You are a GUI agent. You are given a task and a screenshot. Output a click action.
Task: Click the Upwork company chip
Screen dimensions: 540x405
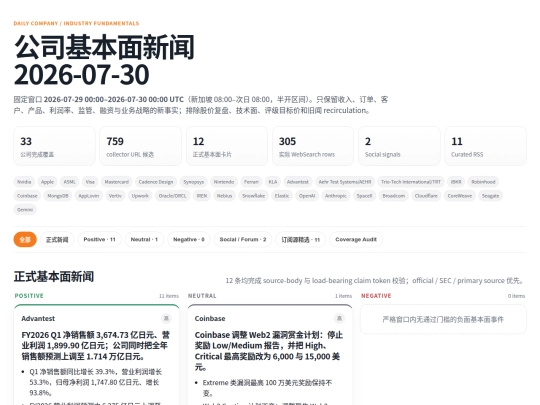(140, 196)
